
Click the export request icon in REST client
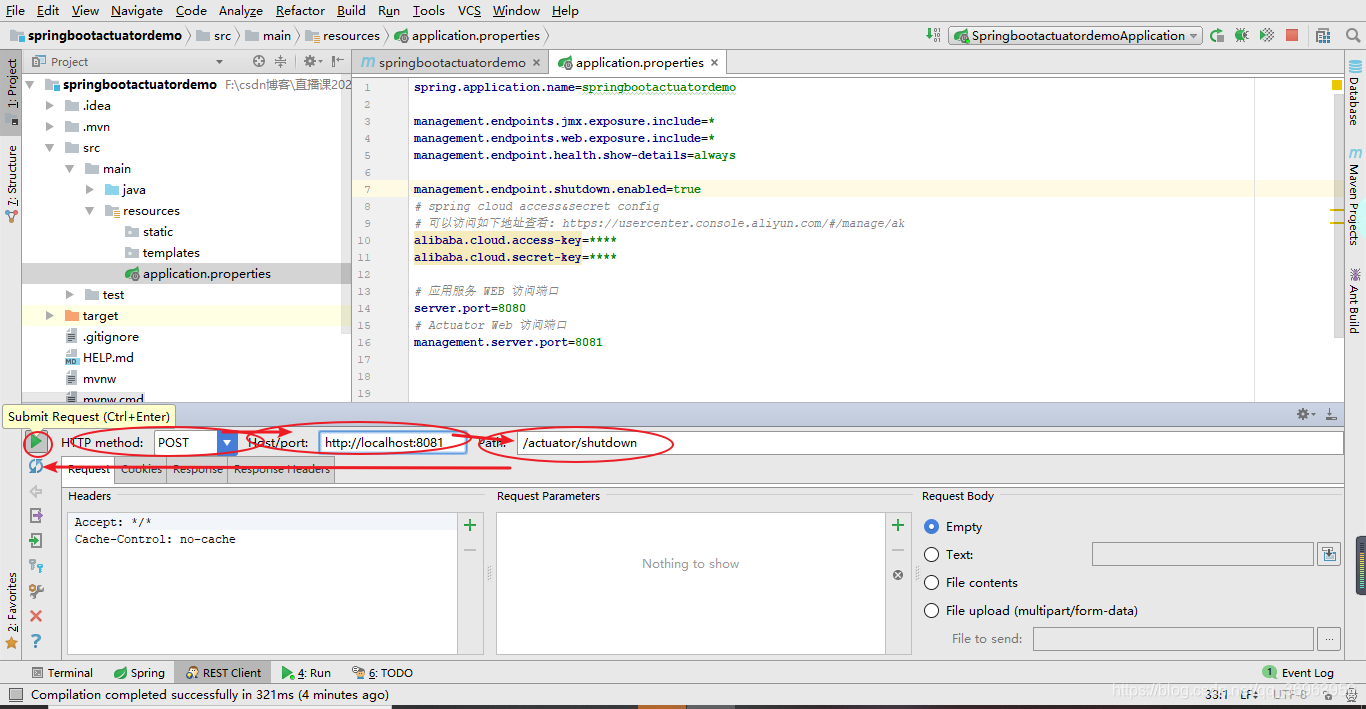[36, 516]
